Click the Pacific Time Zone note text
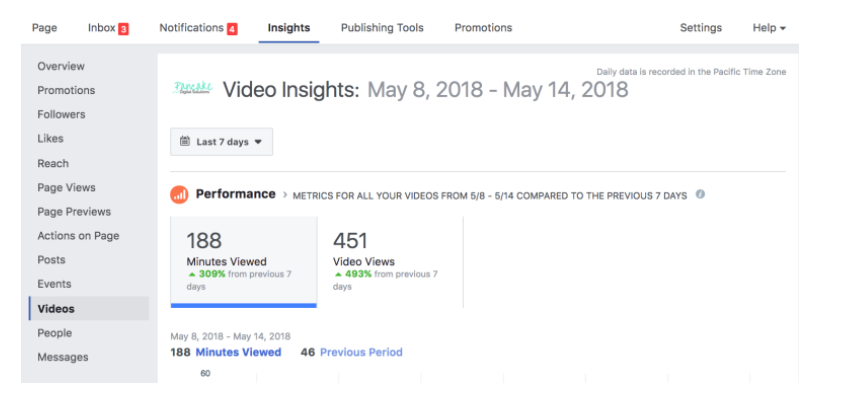Image resolution: width=867 pixels, height=402 pixels. coord(691,72)
